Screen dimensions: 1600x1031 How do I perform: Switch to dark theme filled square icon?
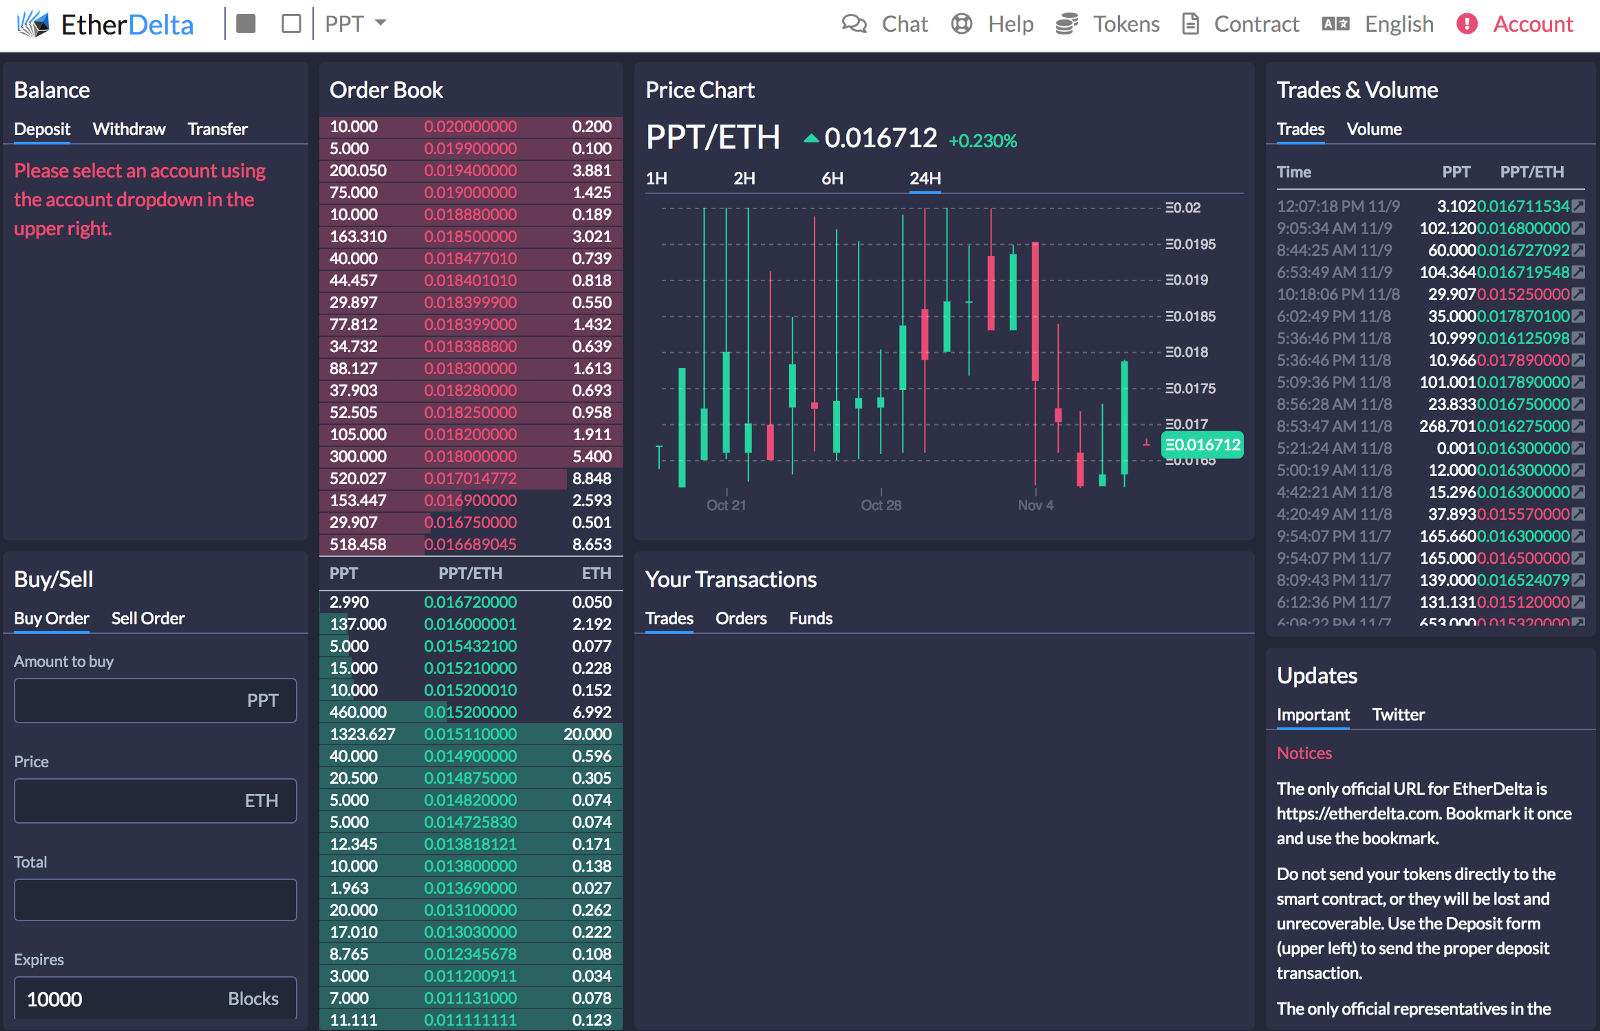[x=246, y=23]
